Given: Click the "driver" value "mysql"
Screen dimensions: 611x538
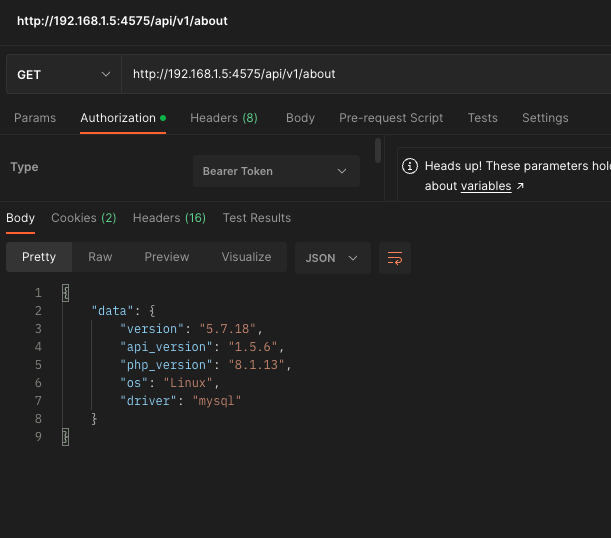Looking at the screenshot, I should coord(217,400).
